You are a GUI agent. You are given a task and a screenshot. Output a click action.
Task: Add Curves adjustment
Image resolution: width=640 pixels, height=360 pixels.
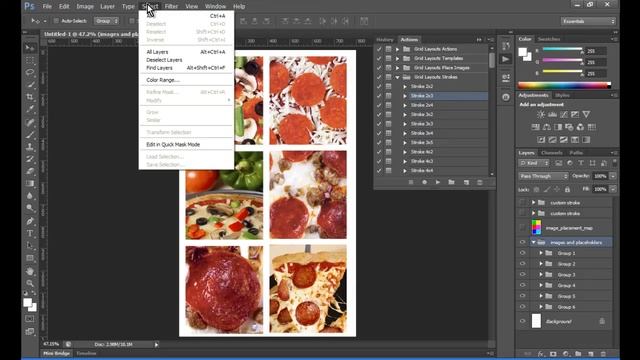564,115
